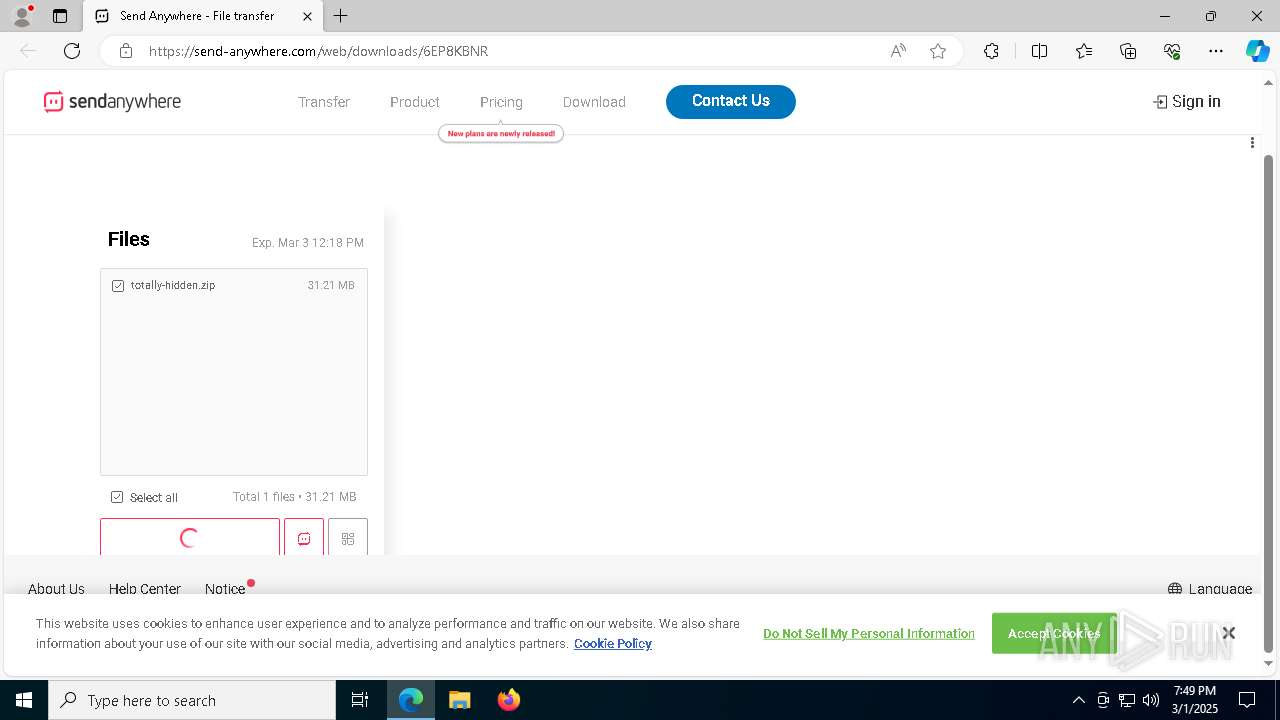Click the taskbar search box
The width and height of the screenshot is (1280, 720).
(x=192, y=700)
